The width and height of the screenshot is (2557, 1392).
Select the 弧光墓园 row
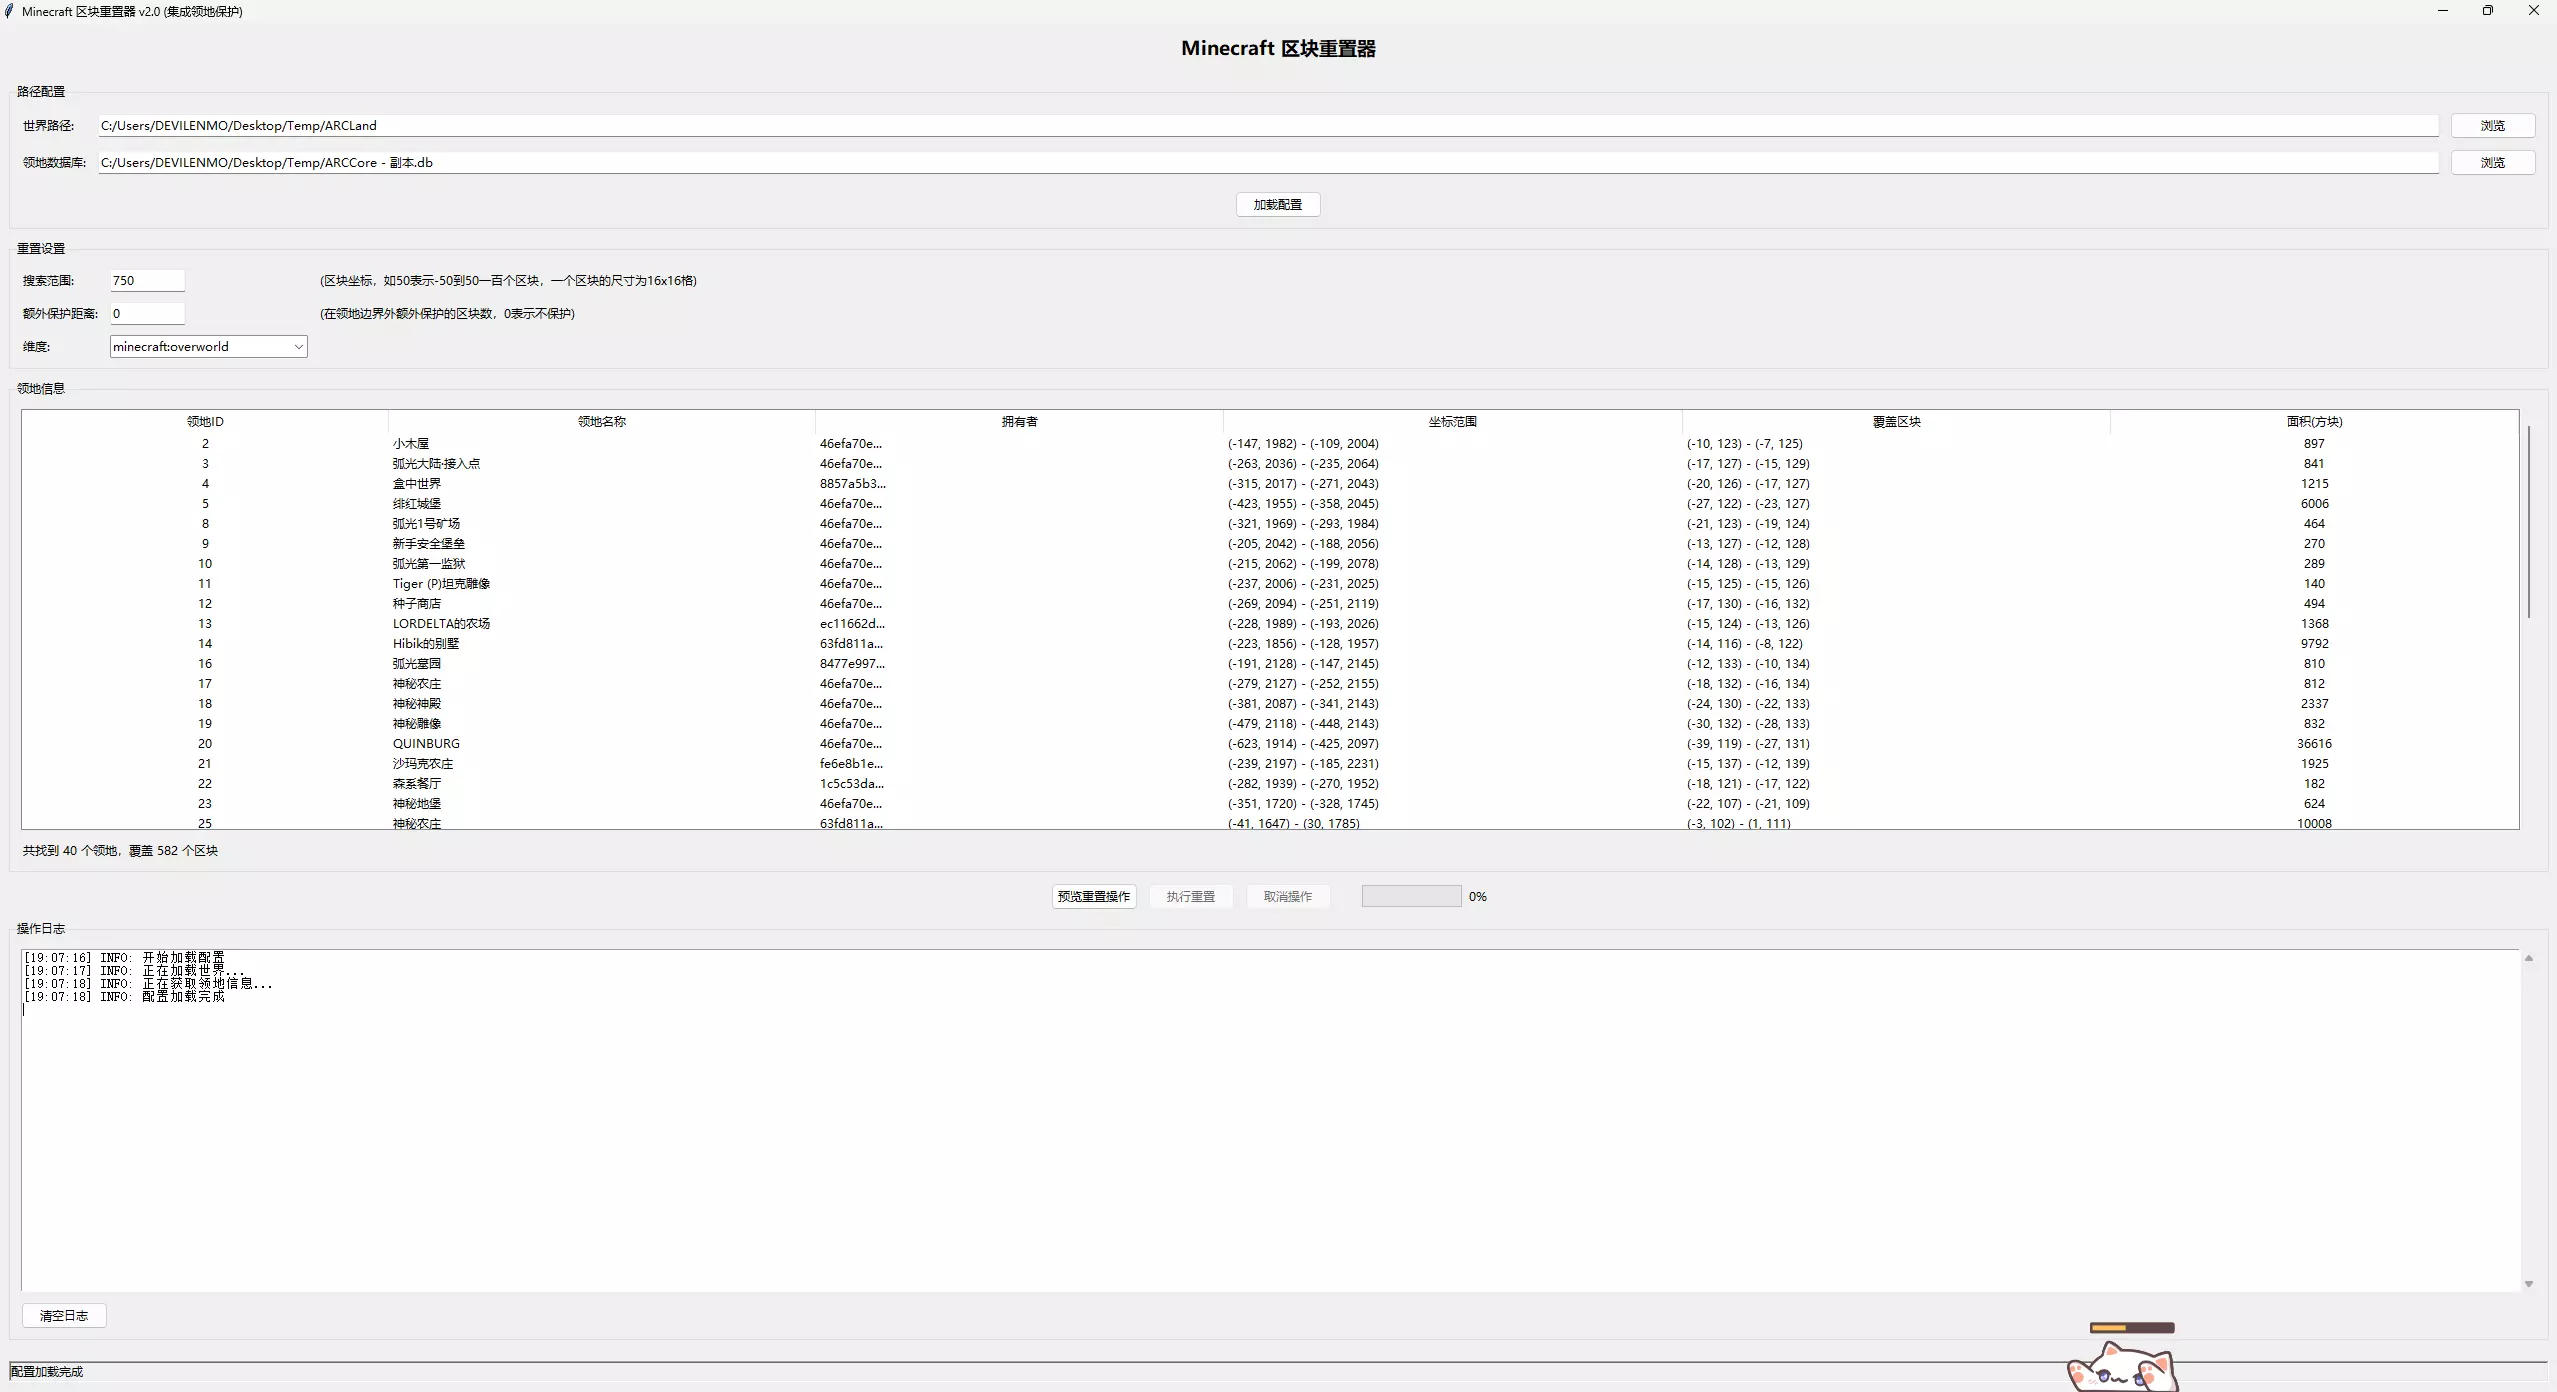point(1270,663)
